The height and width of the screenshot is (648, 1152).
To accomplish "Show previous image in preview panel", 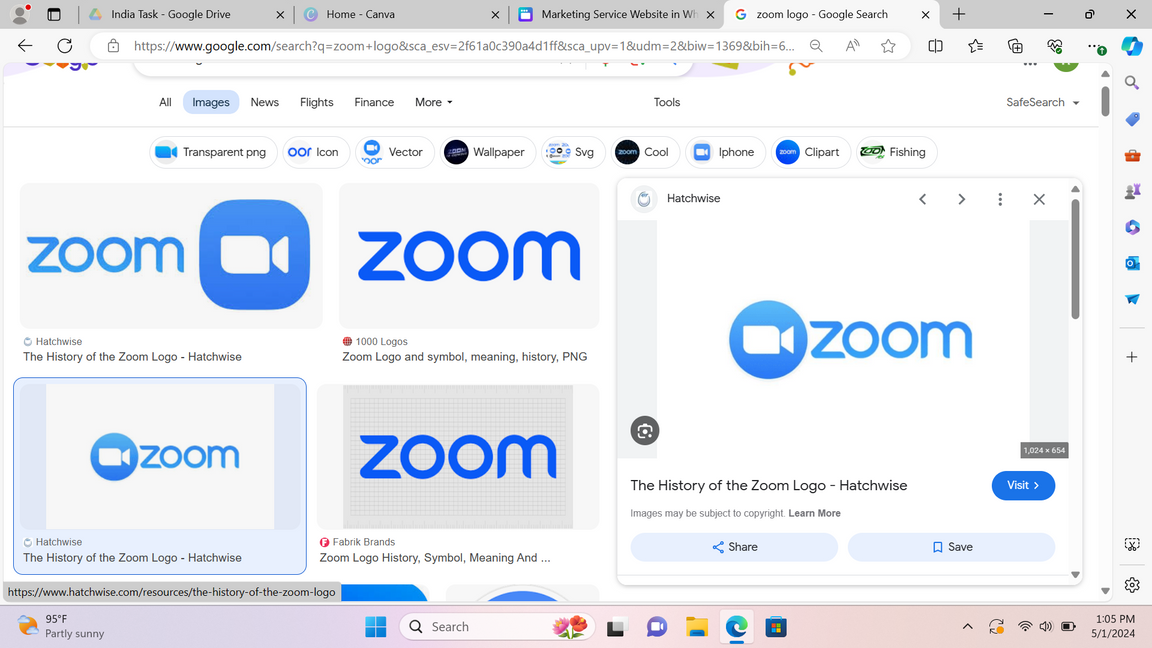I will point(923,199).
